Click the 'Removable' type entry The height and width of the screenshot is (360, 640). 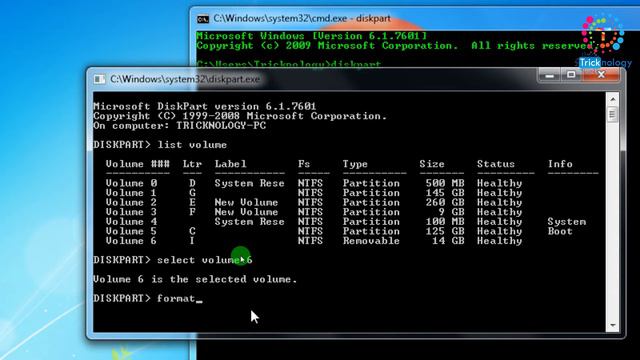[371, 241]
